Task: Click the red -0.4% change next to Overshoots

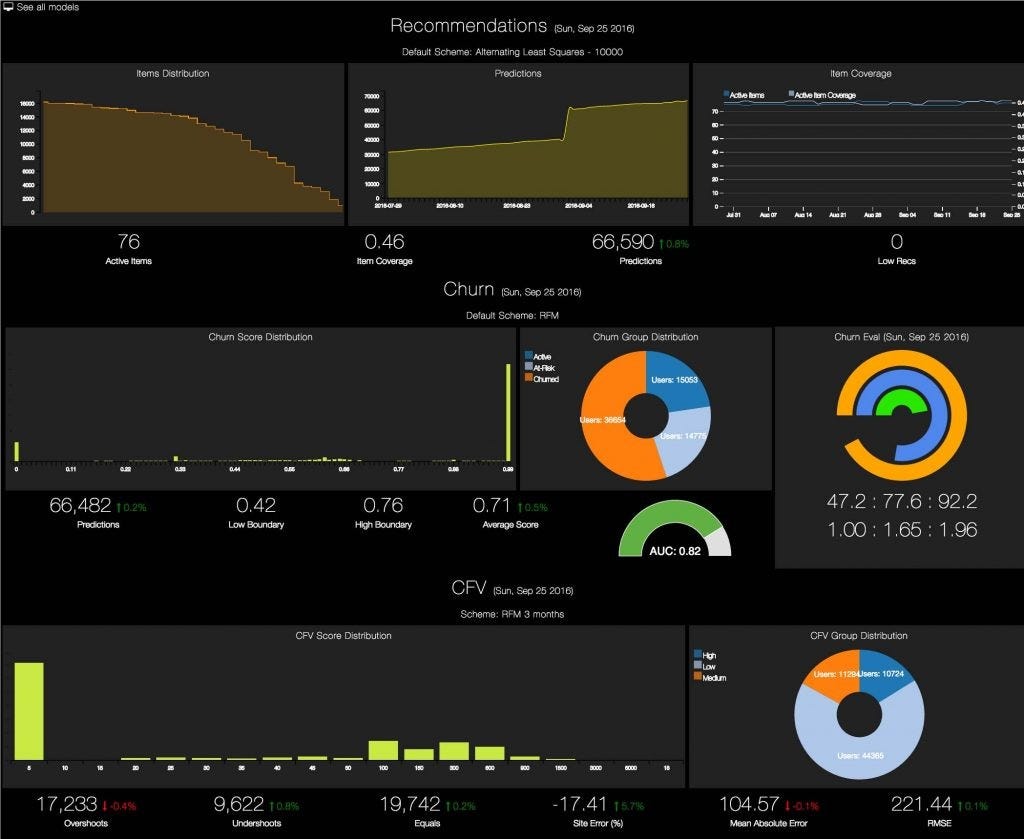Action: click(119, 806)
